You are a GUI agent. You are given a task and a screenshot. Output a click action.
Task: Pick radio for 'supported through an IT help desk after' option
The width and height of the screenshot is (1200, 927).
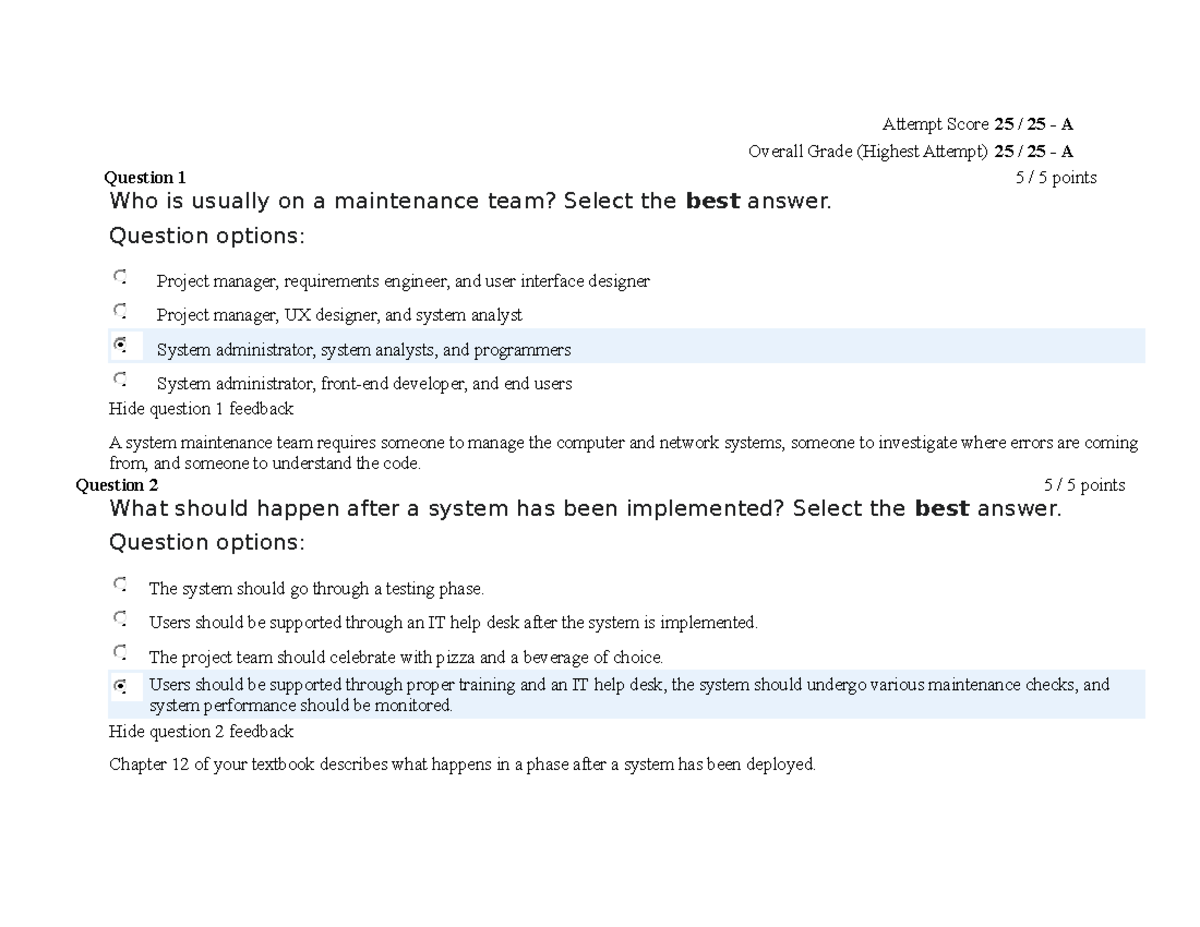pyautogui.click(x=120, y=618)
